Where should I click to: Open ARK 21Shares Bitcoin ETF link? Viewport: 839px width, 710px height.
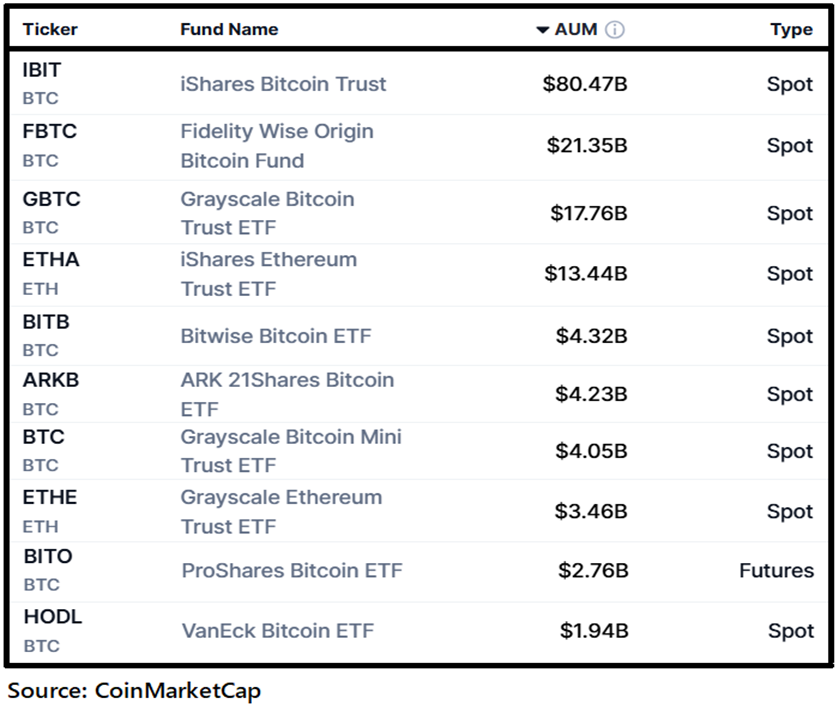click(x=287, y=394)
